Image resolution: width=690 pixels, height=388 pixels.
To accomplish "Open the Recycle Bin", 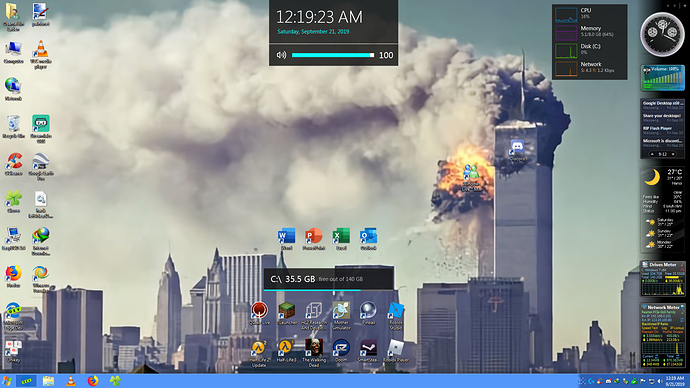I will pos(13,127).
